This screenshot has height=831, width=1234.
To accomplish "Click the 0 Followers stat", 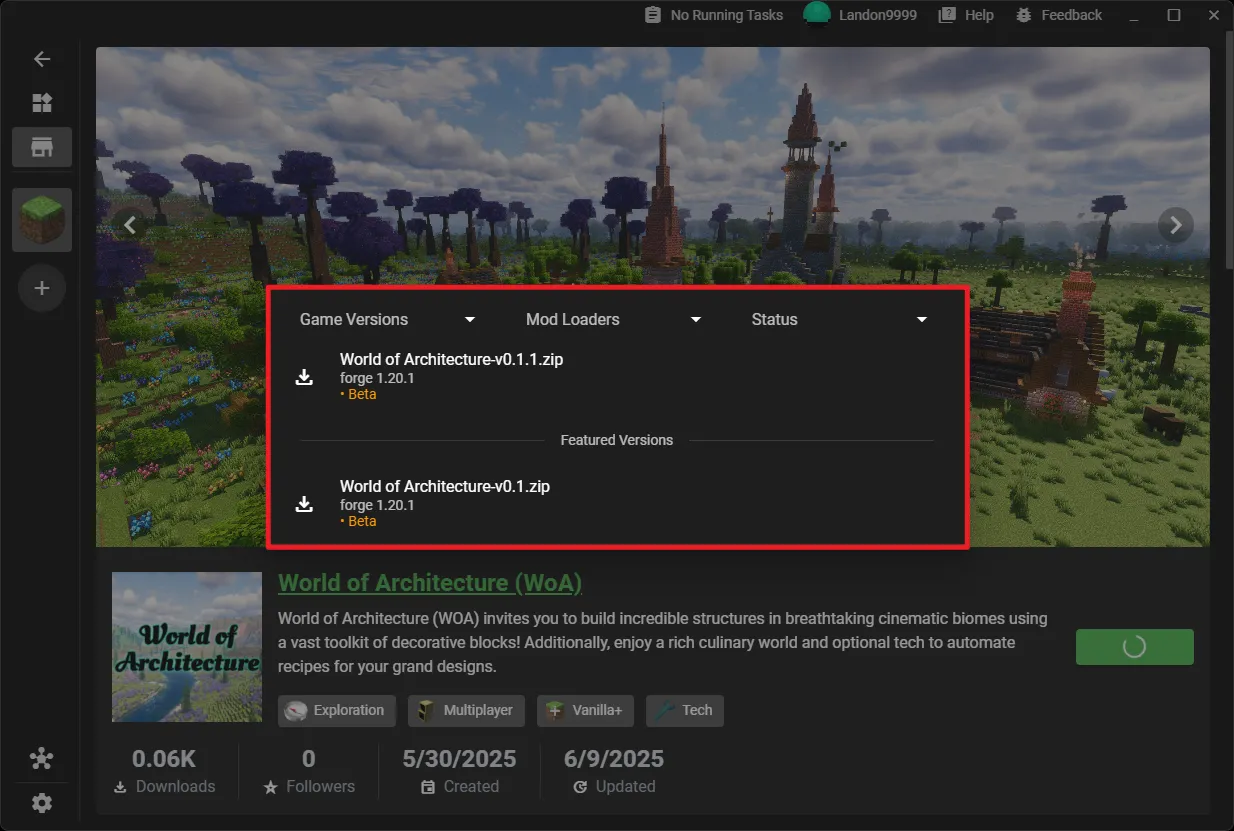I will point(309,771).
